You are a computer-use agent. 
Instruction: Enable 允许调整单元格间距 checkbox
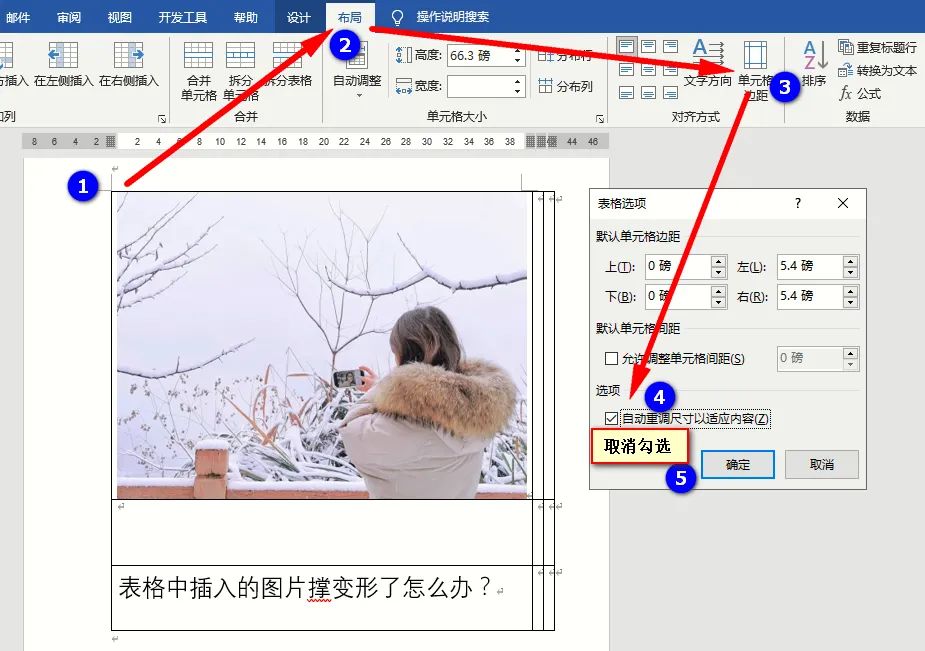(x=613, y=358)
